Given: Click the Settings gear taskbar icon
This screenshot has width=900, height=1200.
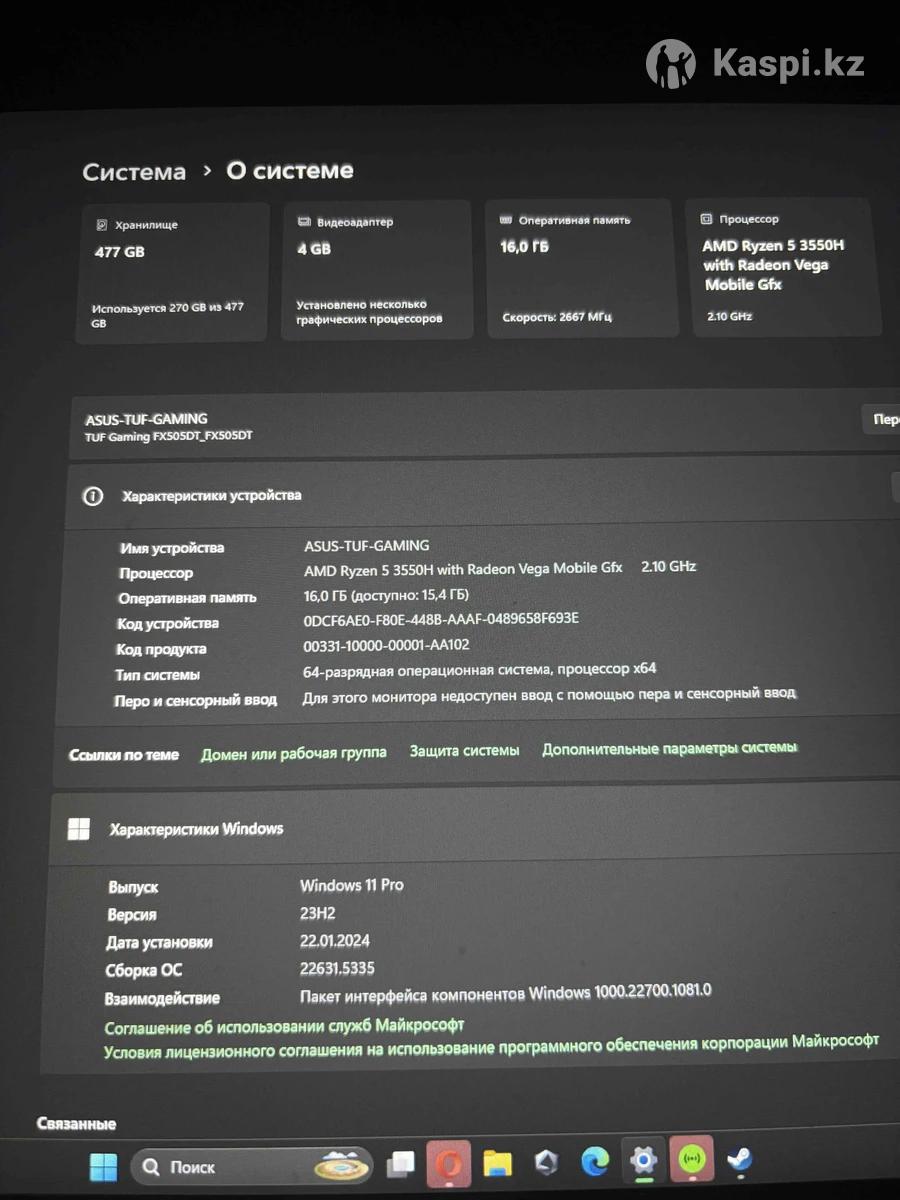Looking at the screenshot, I should click(x=643, y=1161).
